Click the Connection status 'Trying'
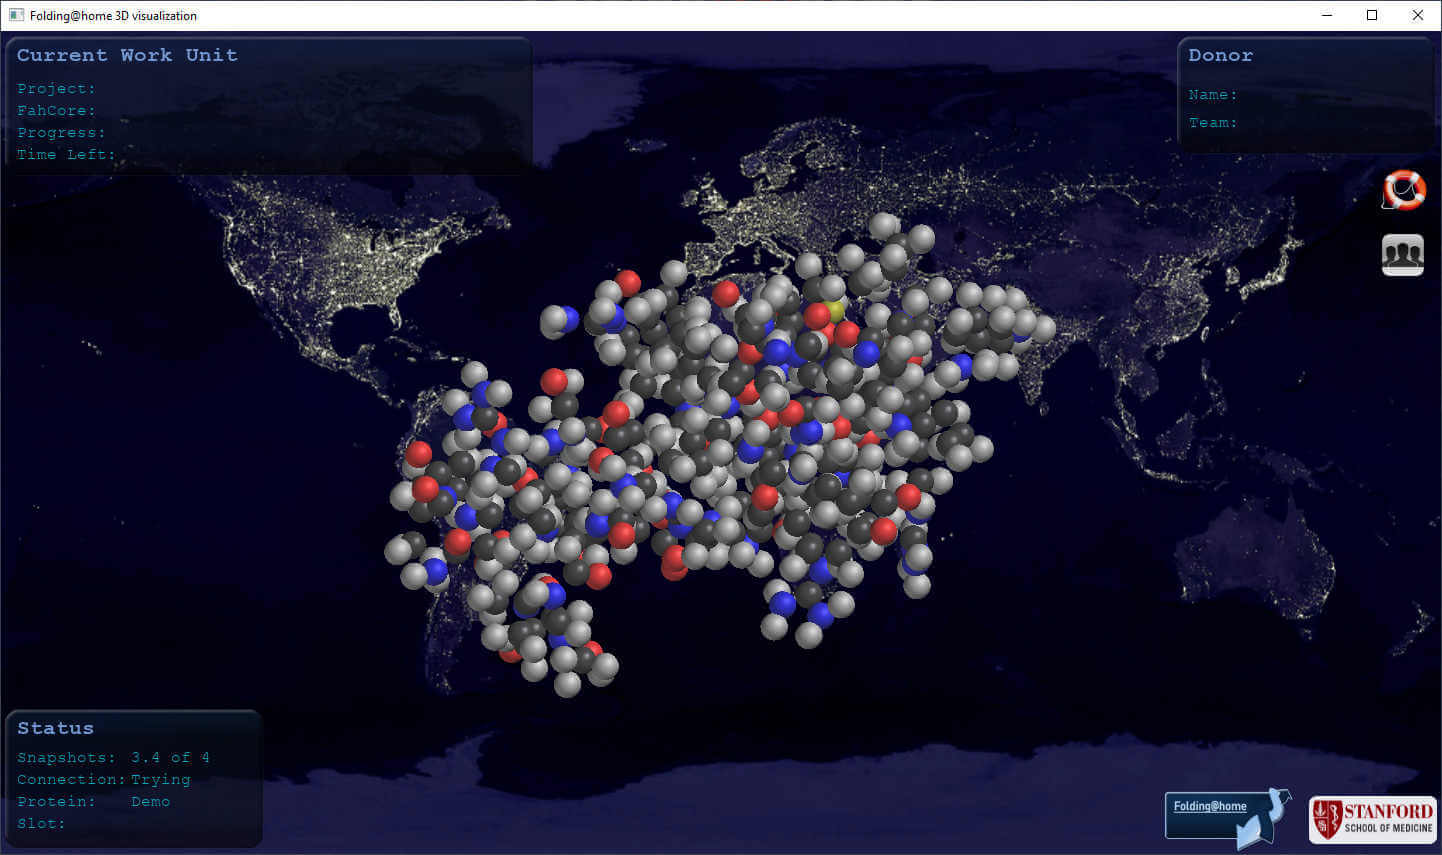 (x=160, y=780)
